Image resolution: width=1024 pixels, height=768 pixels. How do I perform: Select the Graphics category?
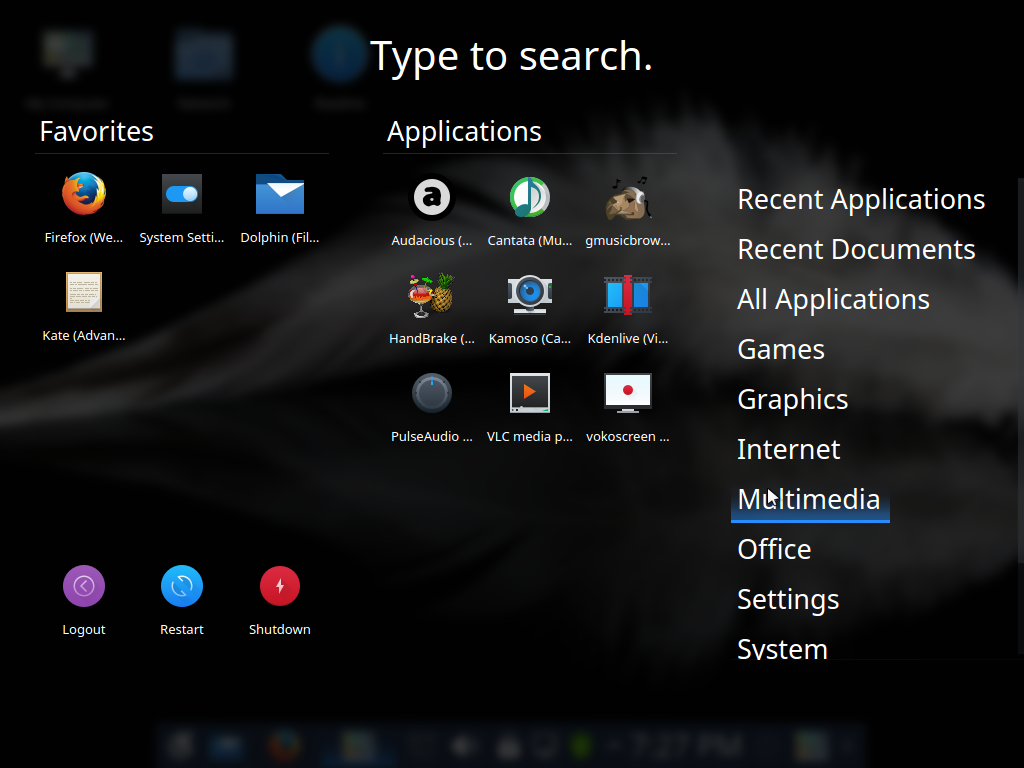point(792,399)
